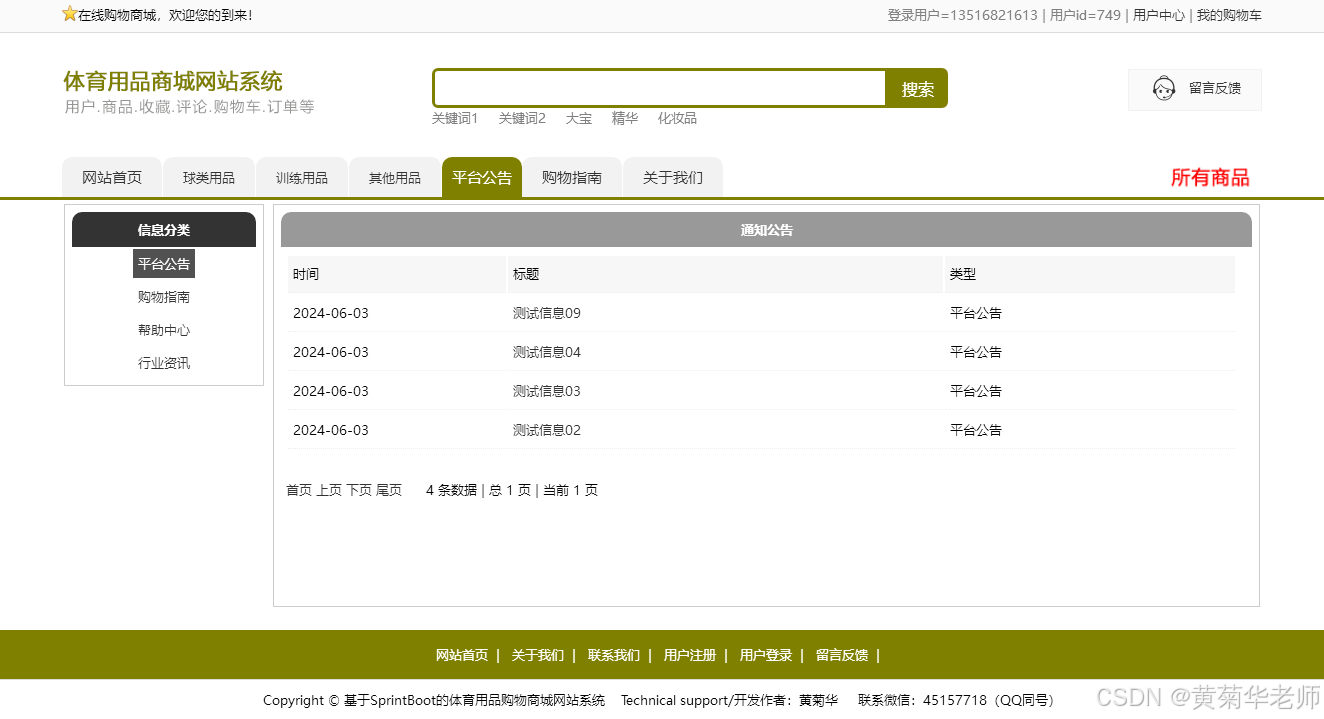
Task: Open the 其他用品 navigation tab
Action: (395, 178)
